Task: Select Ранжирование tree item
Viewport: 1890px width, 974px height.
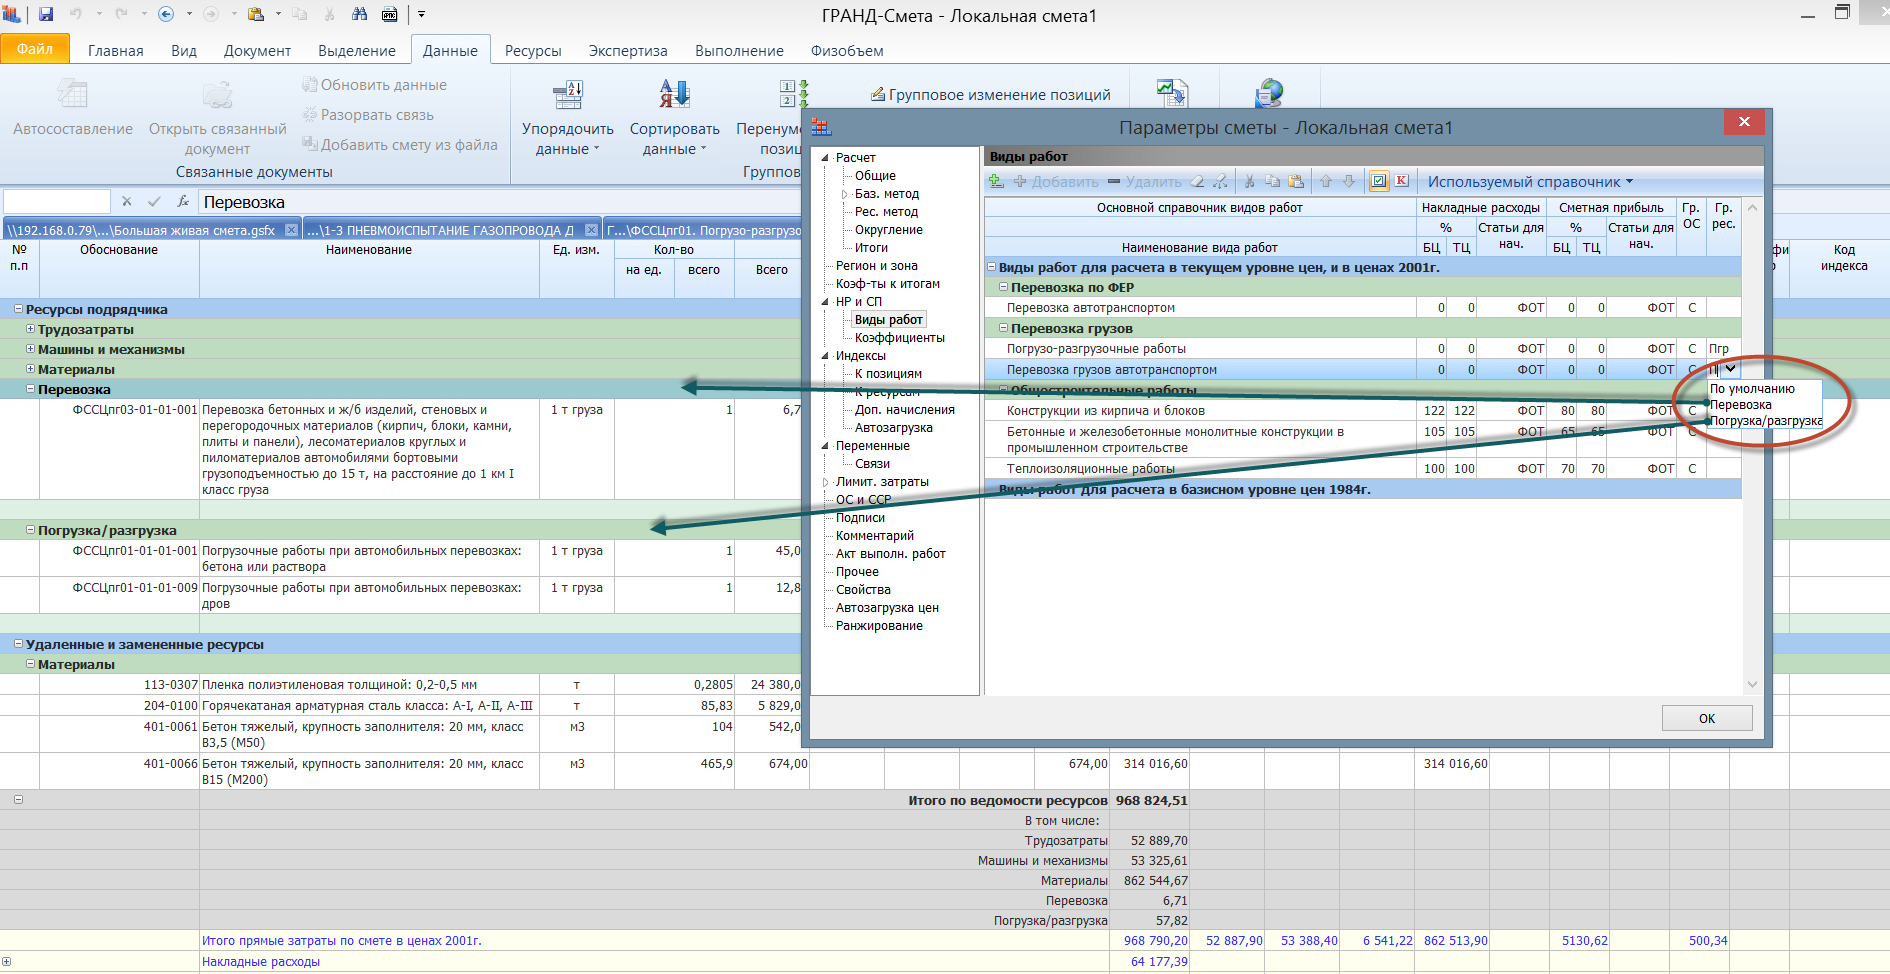Action: point(879,626)
